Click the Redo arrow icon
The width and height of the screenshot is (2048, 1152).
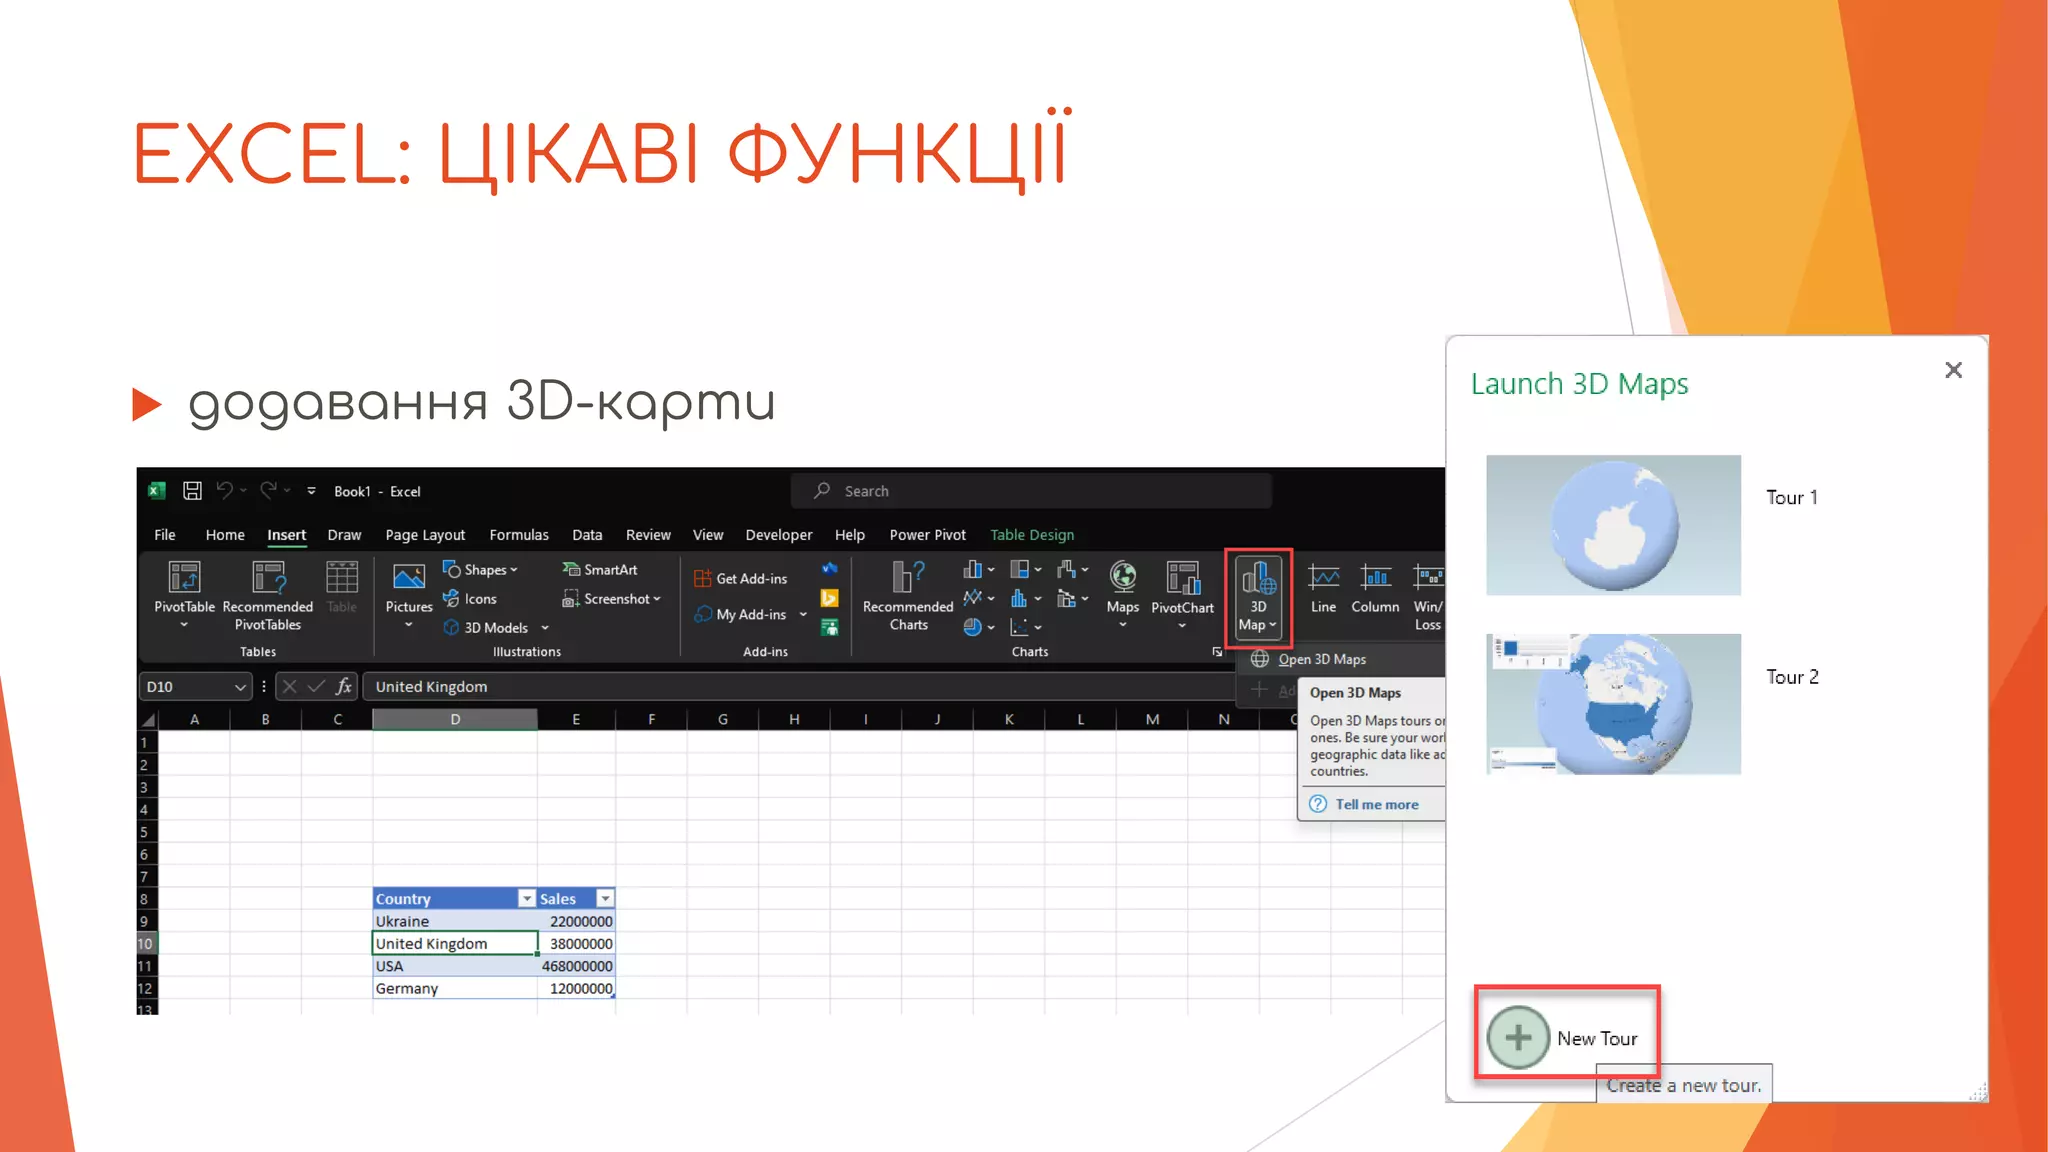[x=268, y=490]
